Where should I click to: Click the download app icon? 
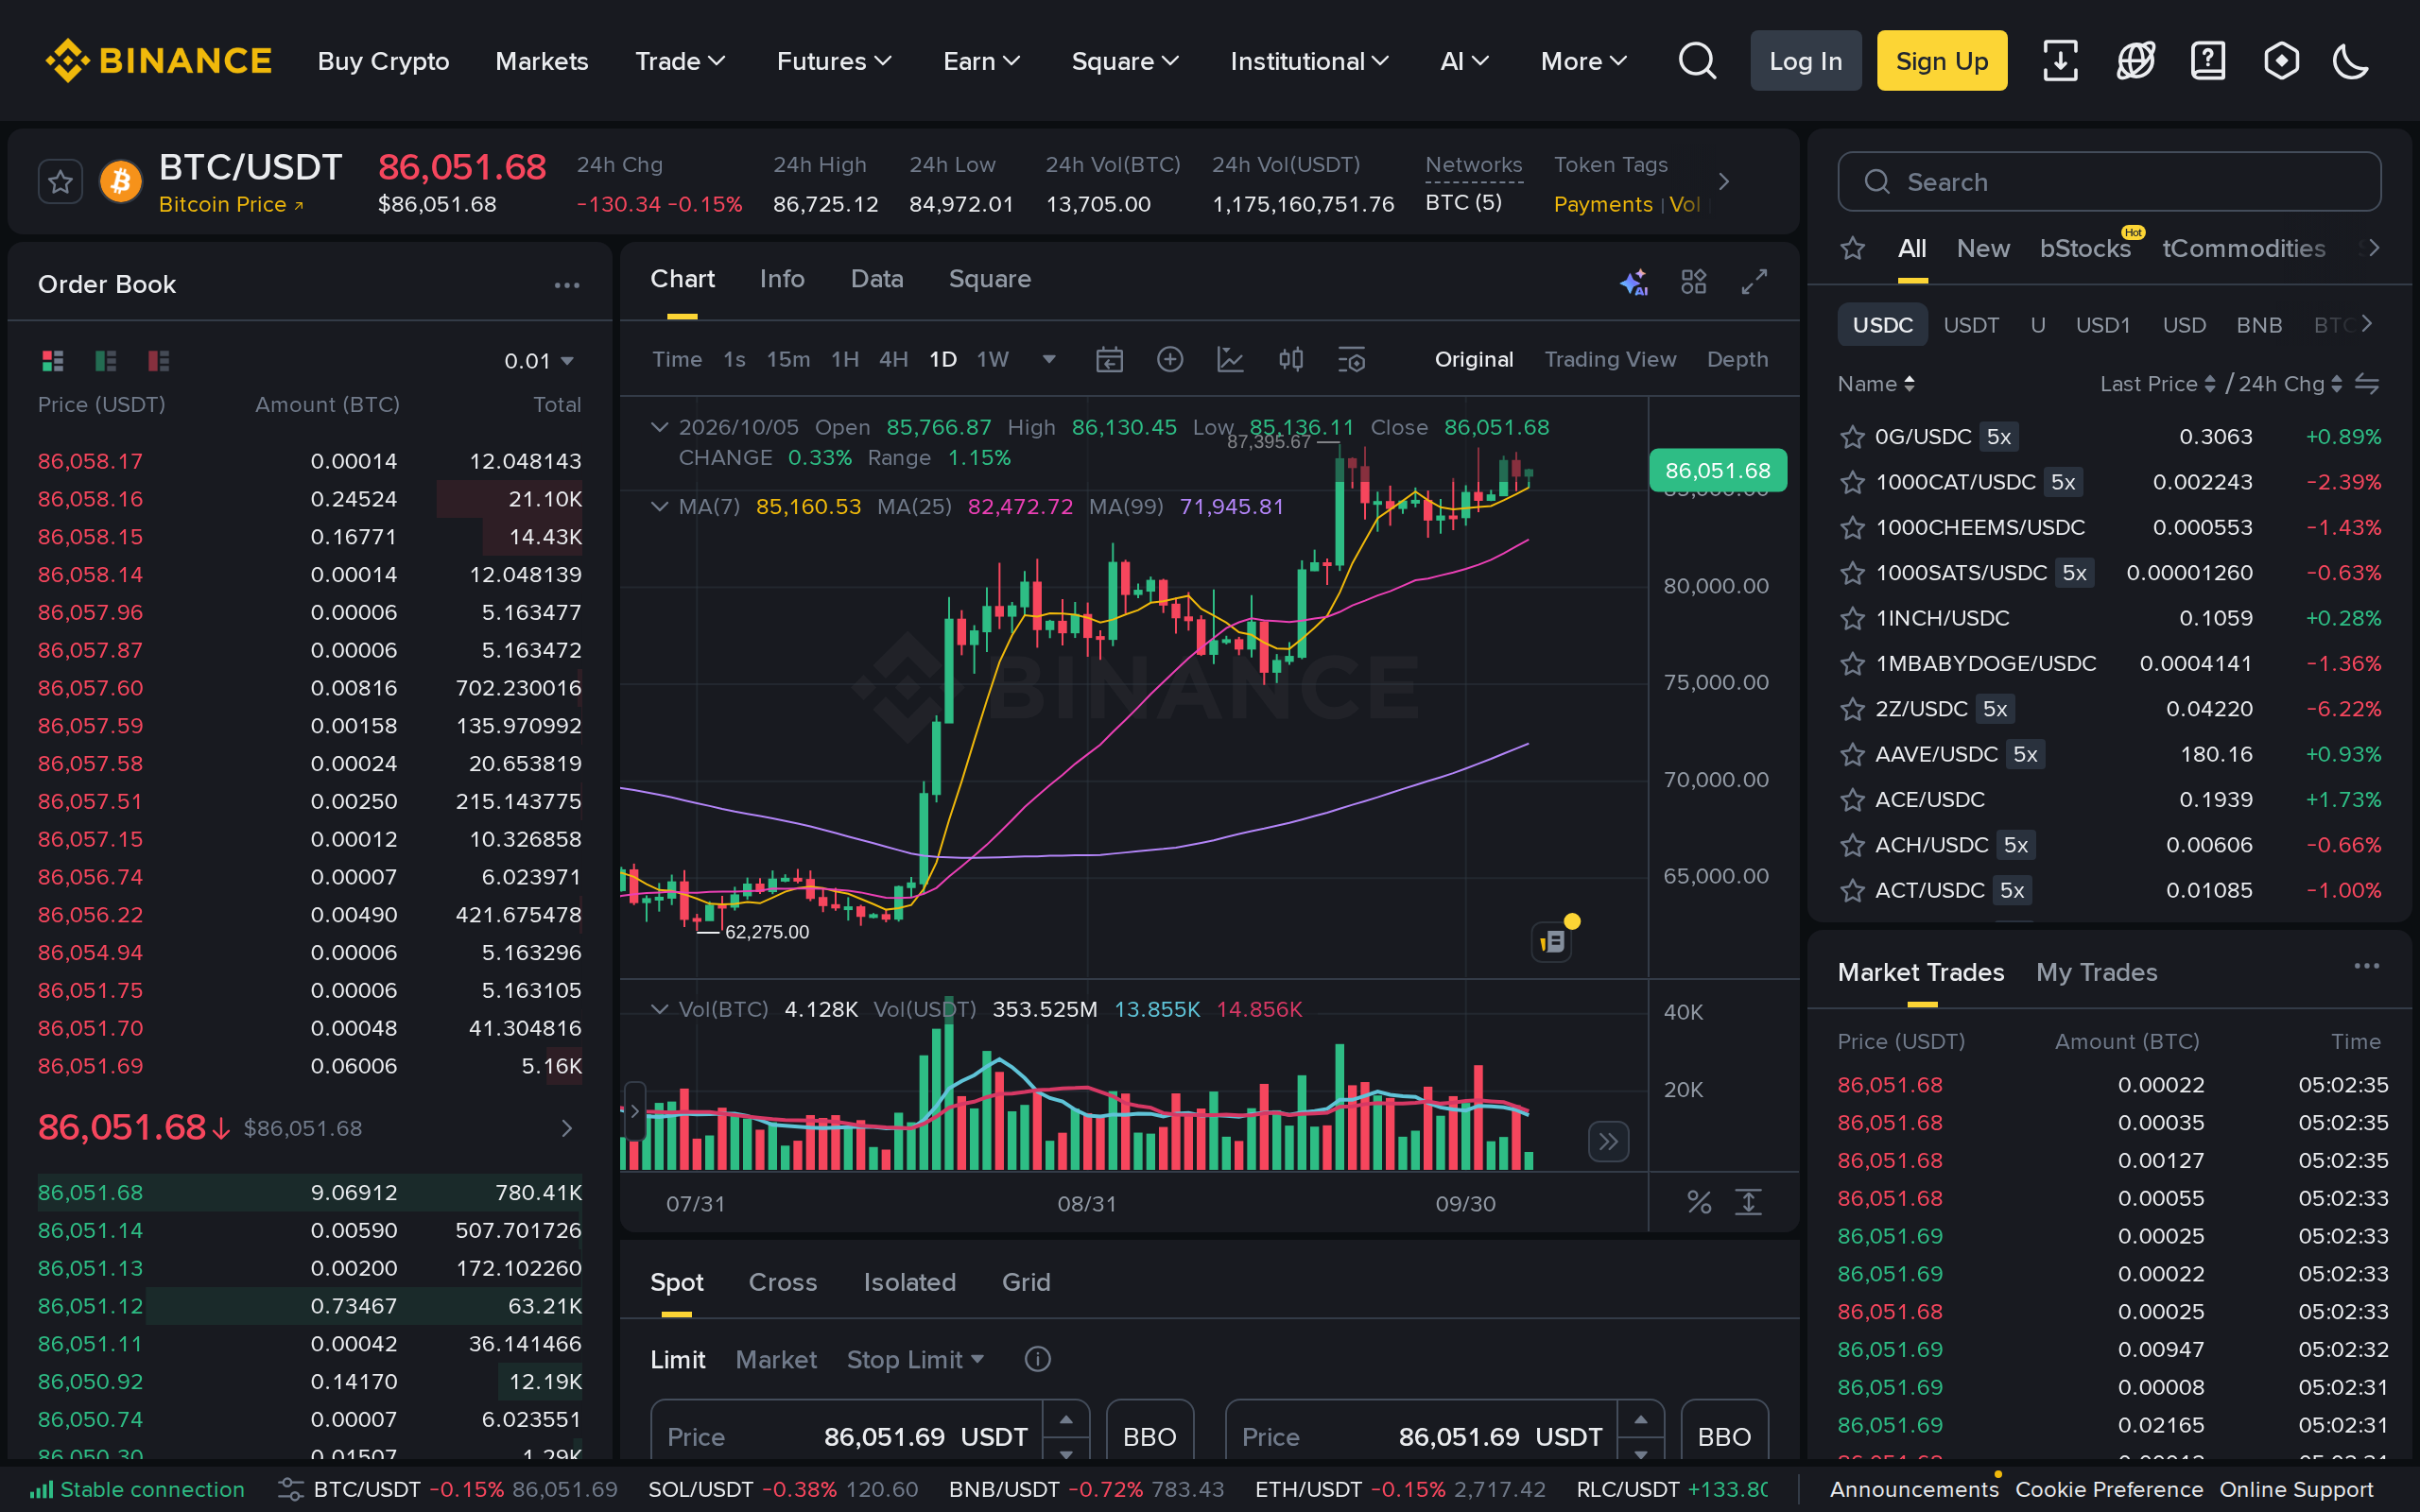[x=2060, y=61]
